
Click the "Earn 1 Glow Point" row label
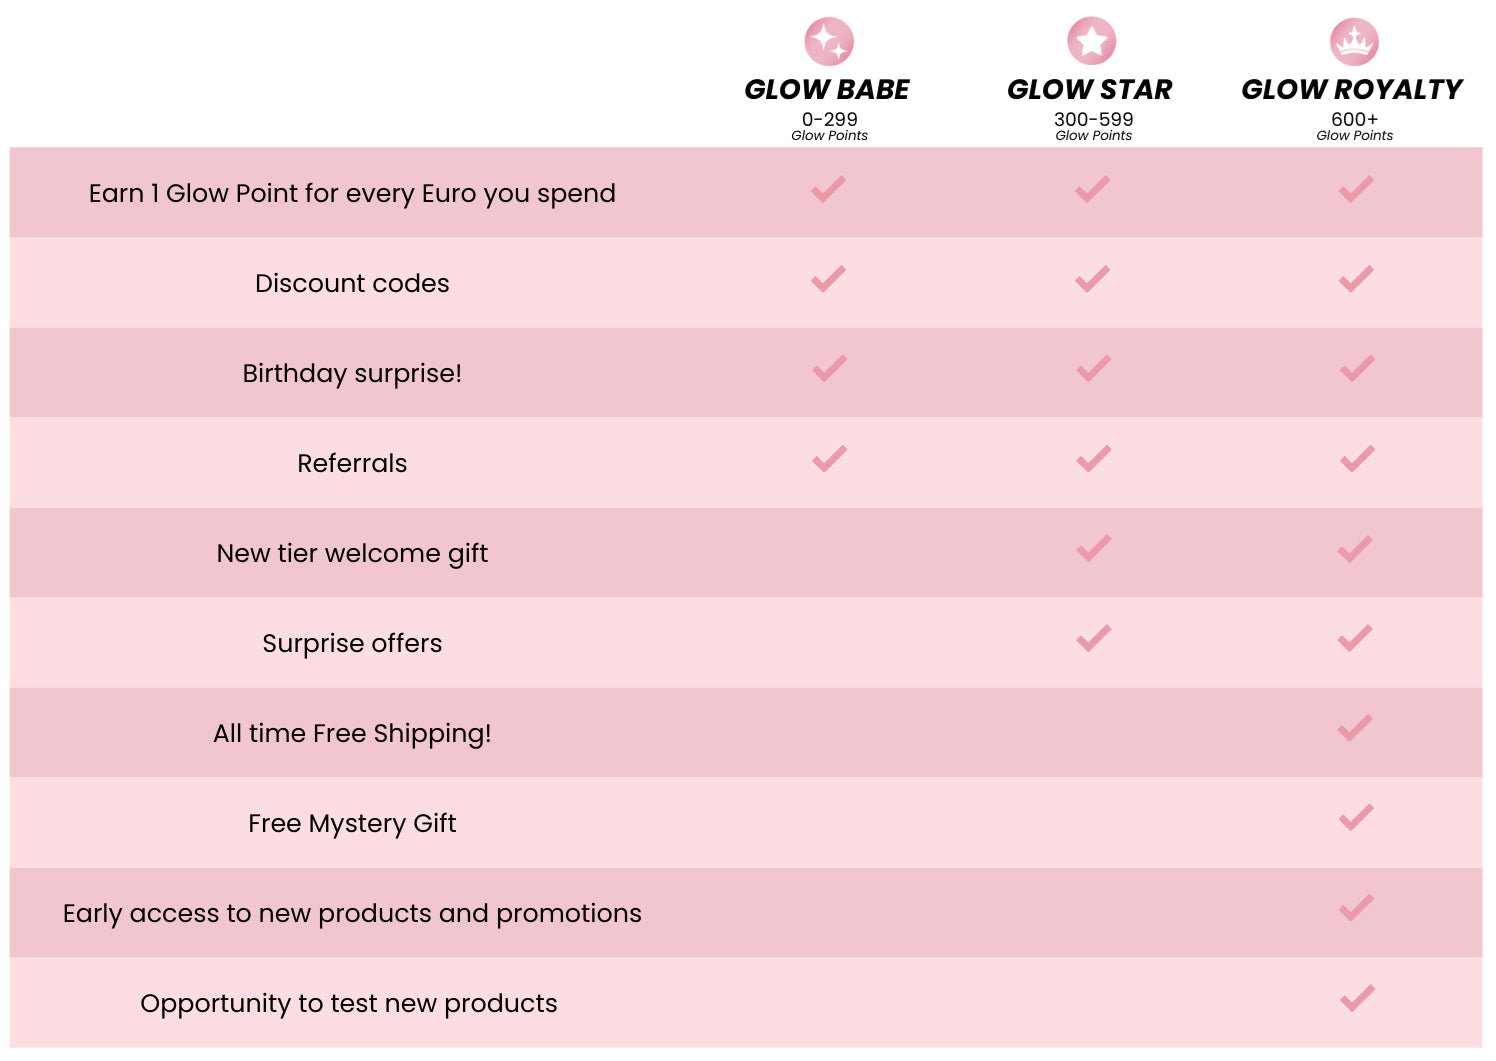tap(352, 193)
